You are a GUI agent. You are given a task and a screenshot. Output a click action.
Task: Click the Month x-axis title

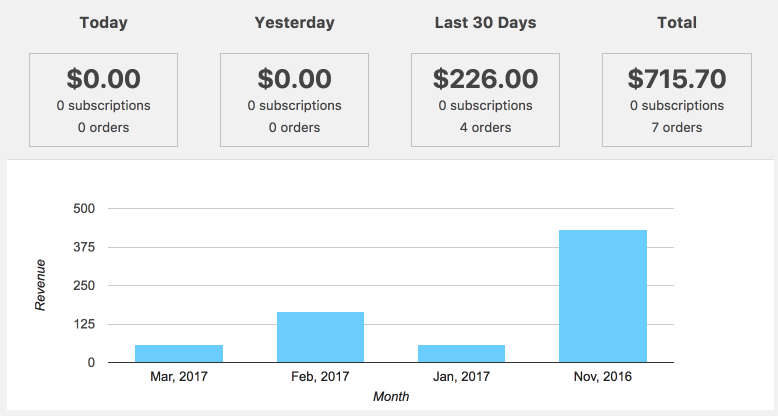pos(391,396)
